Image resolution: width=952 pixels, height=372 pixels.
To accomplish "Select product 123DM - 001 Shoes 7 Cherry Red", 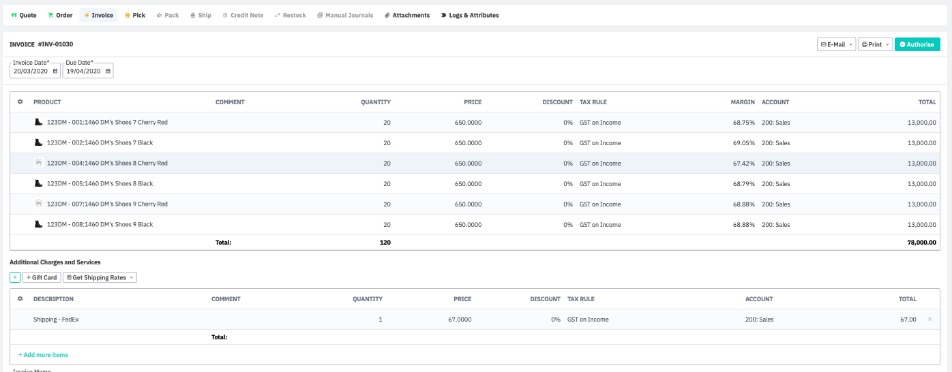I will click(107, 123).
